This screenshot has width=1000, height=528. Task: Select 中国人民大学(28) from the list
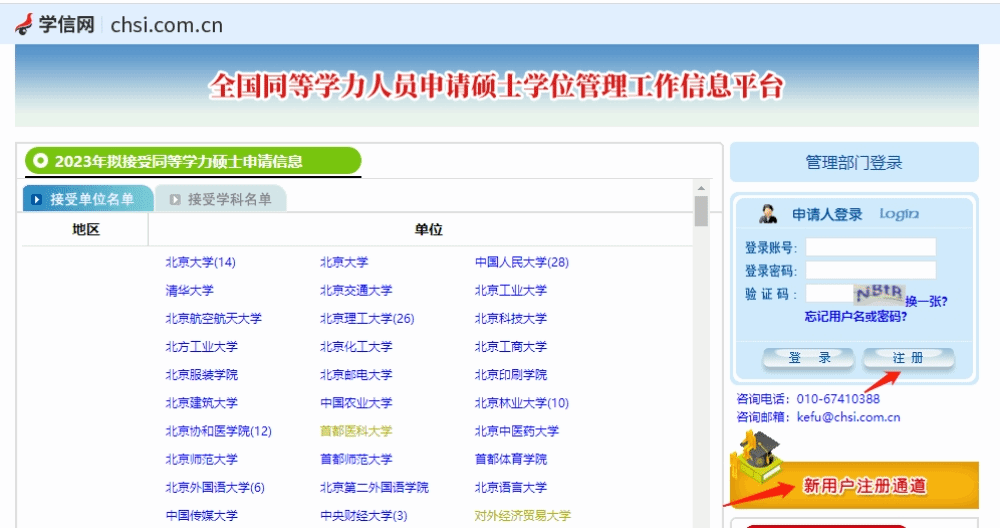(x=521, y=262)
